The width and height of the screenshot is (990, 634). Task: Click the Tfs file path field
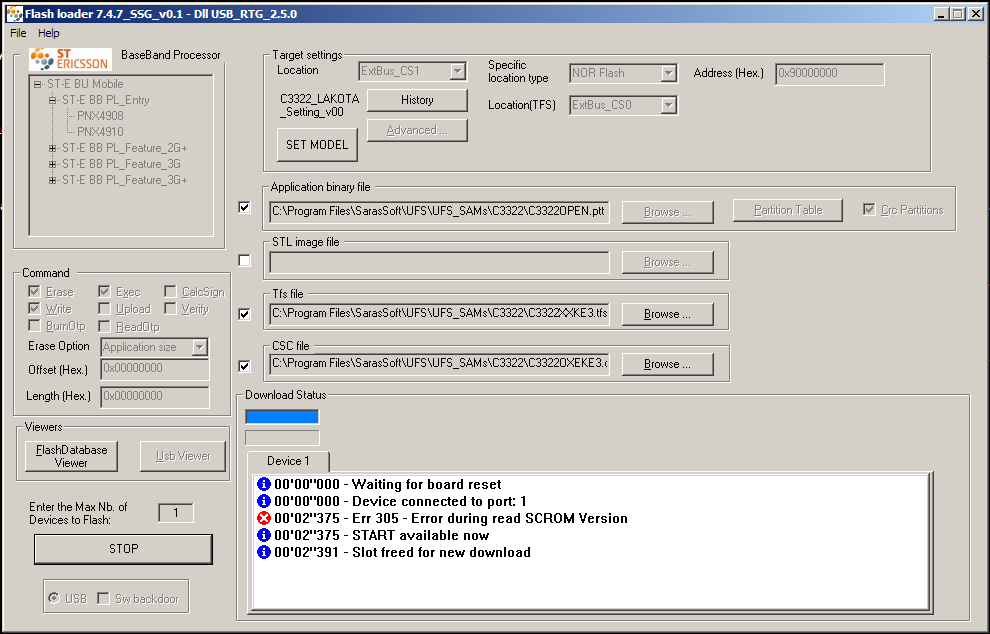click(x=439, y=313)
